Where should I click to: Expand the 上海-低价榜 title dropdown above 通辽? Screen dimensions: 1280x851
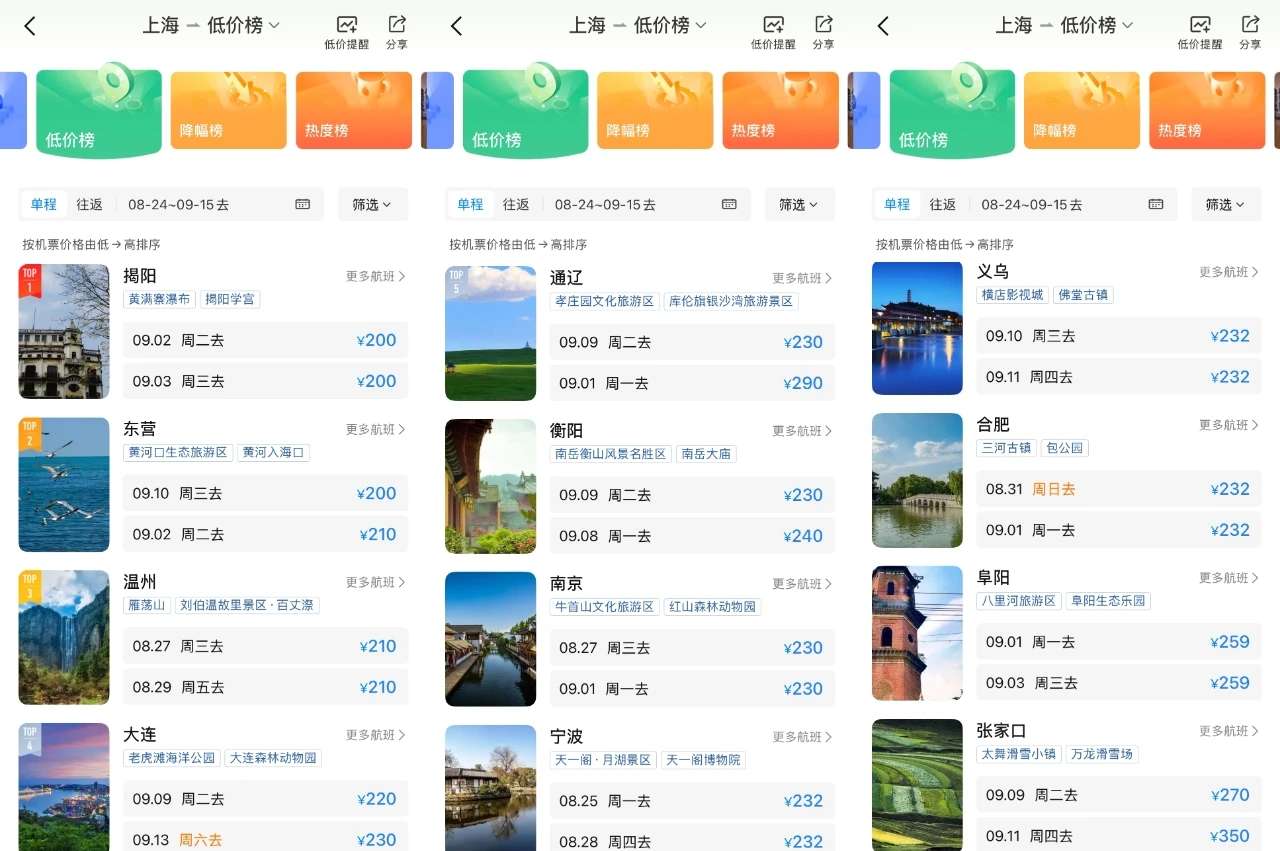(x=638, y=26)
